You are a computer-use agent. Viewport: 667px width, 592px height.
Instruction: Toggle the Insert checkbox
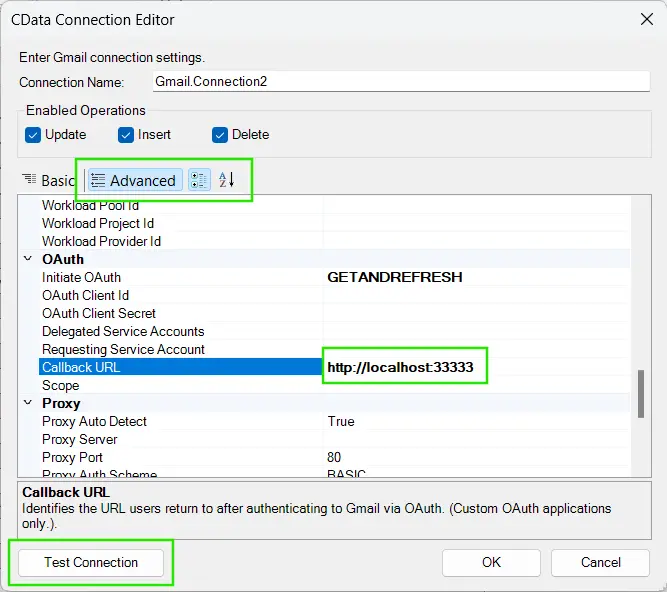(126, 135)
